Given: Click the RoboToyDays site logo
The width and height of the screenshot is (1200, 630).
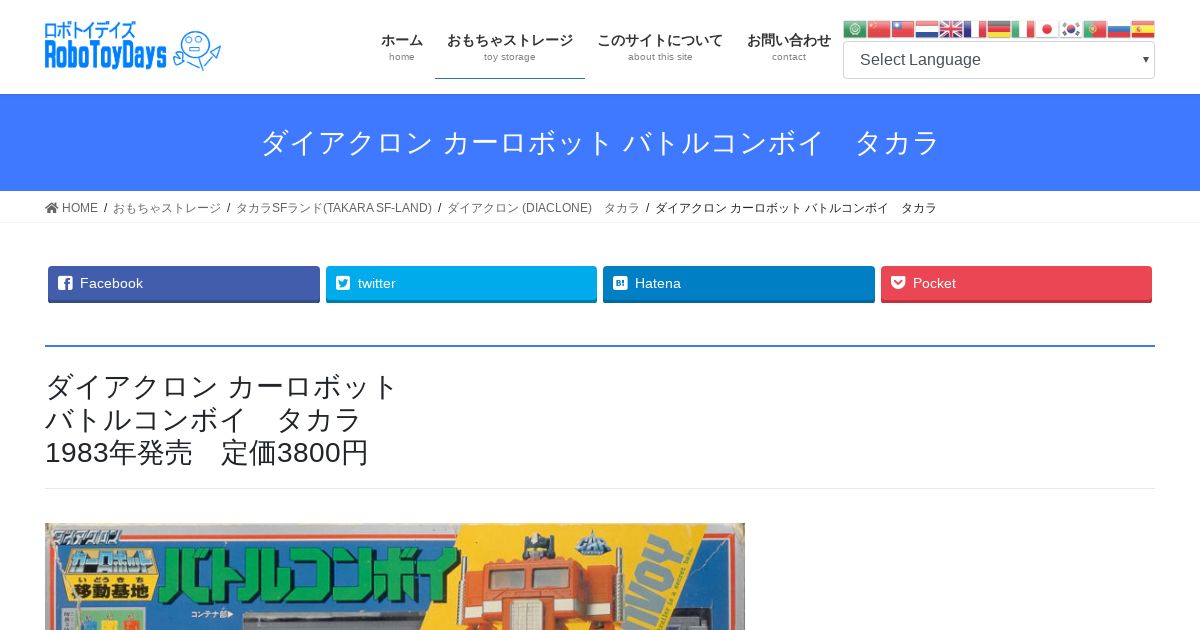Looking at the screenshot, I should pos(133,46).
